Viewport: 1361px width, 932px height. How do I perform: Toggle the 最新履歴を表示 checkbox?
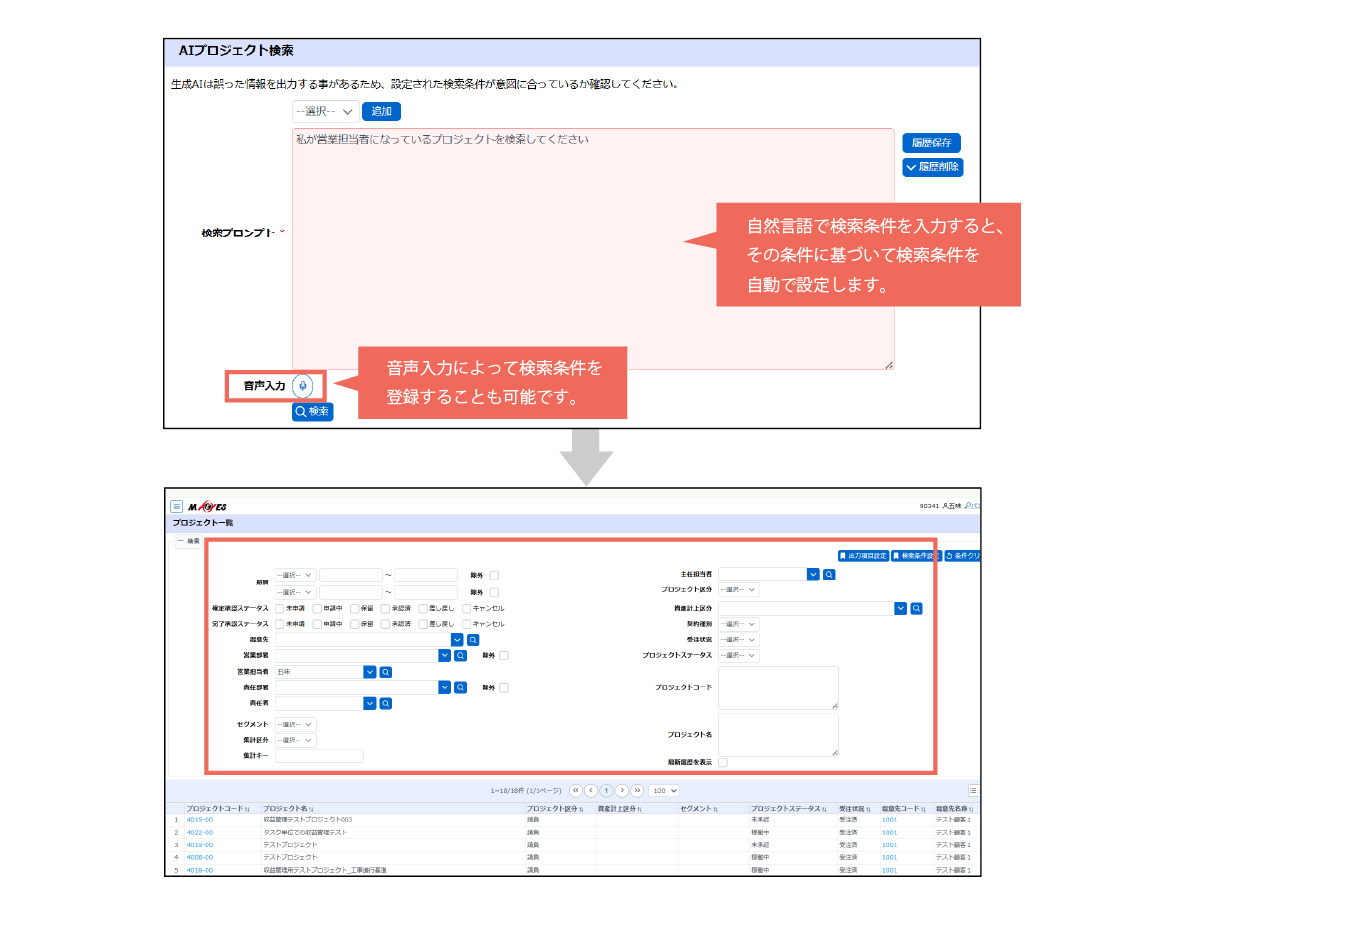coord(723,763)
